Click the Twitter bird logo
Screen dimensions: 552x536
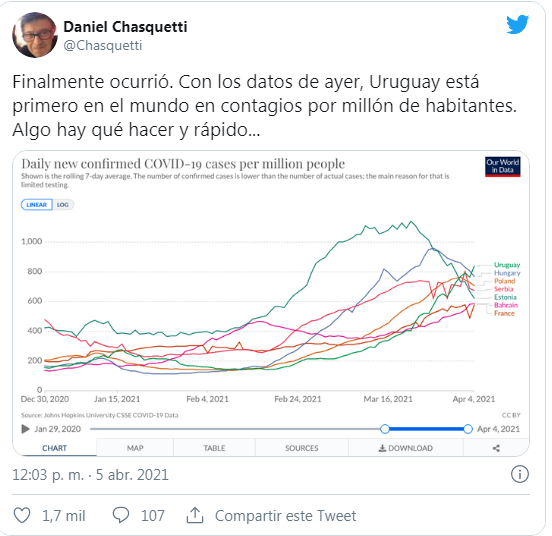[x=518, y=24]
